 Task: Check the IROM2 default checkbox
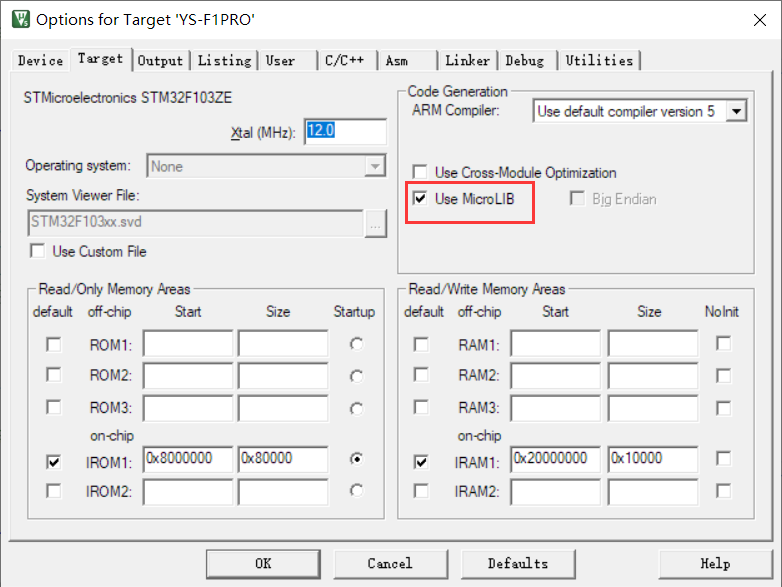tap(53, 491)
